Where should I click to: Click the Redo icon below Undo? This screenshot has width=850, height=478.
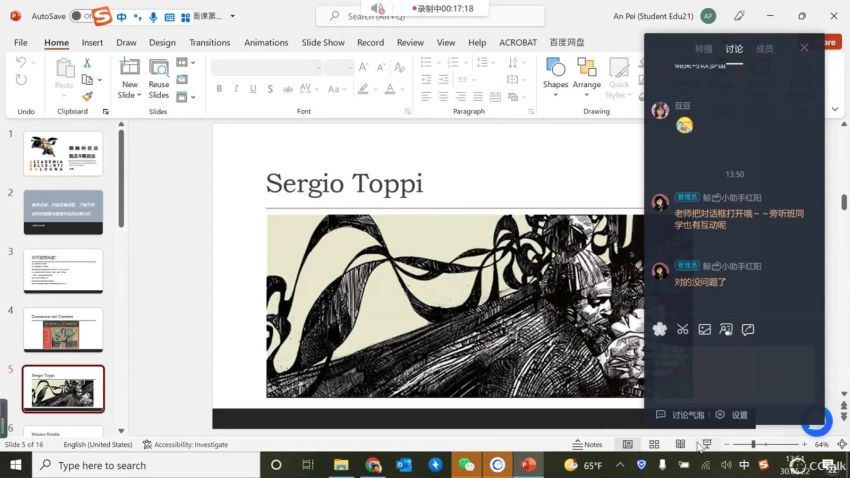click(x=21, y=80)
